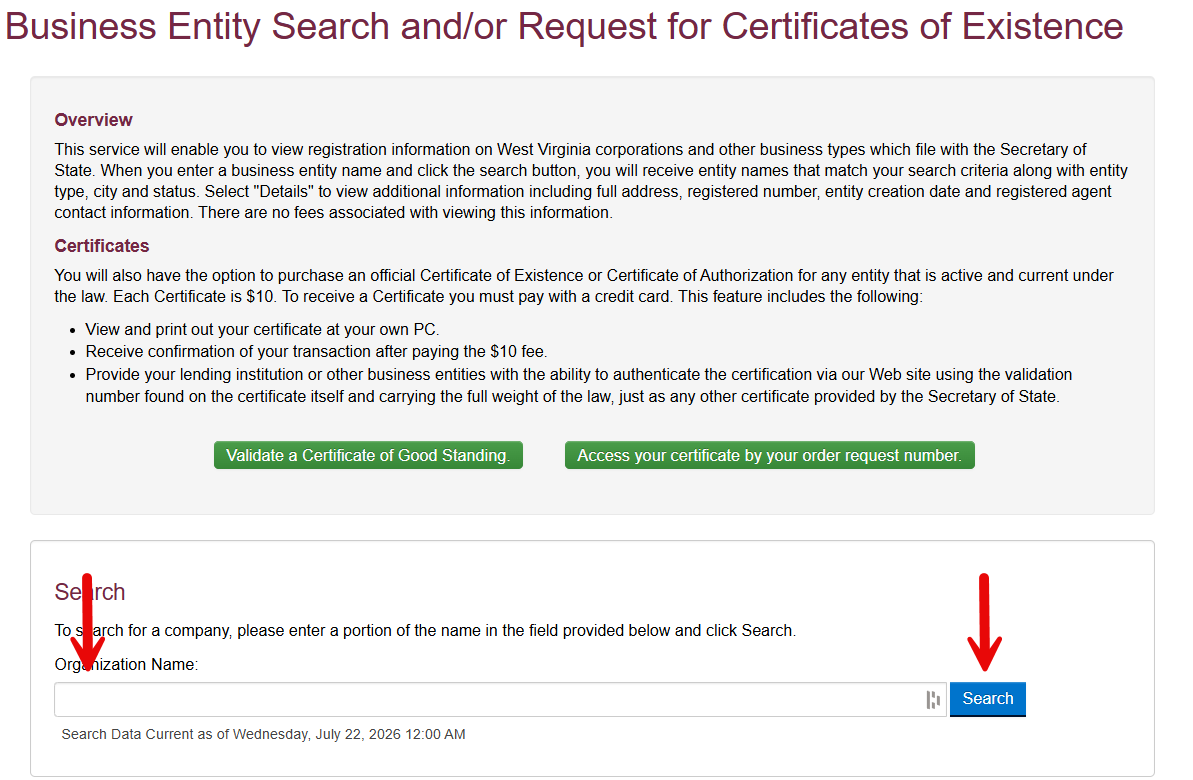1193x780 pixels.
Task: Click the Business Entity Search page title
Action: (x=564, y=26)
